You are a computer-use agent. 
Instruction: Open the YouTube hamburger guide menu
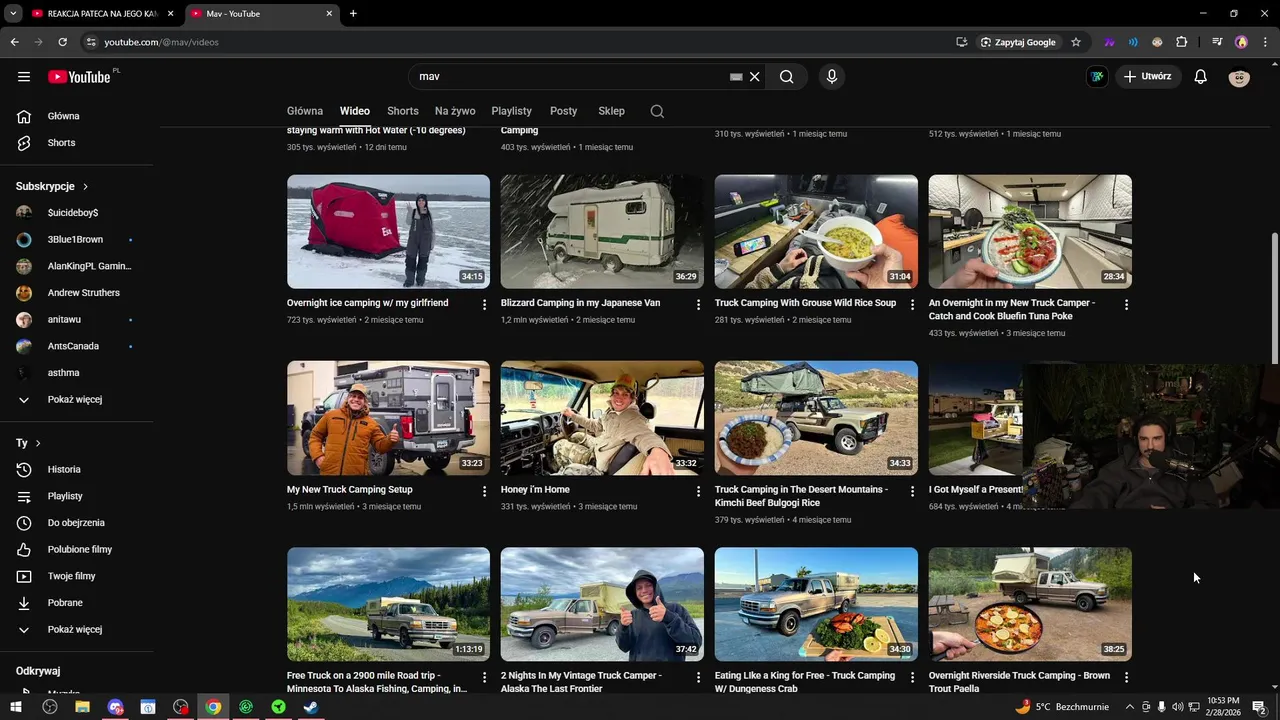[x=24, y=77]
